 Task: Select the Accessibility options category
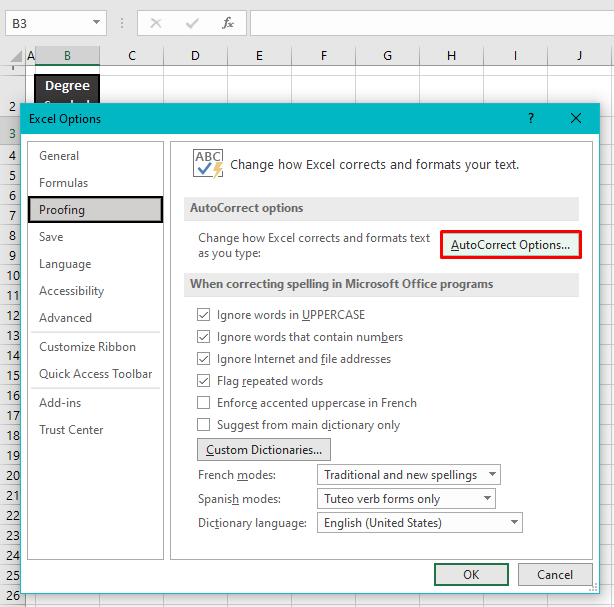point(96,291)
